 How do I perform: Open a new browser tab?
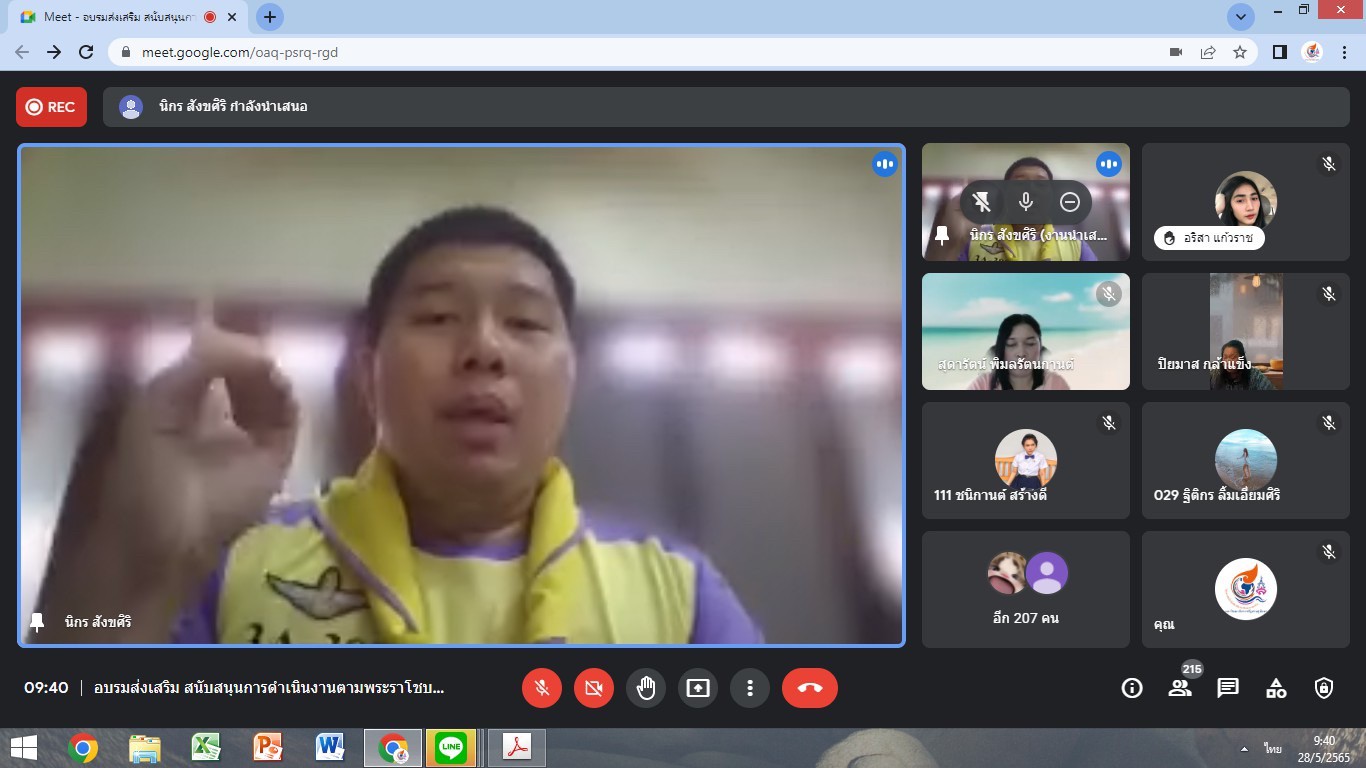tap(270, 17)
